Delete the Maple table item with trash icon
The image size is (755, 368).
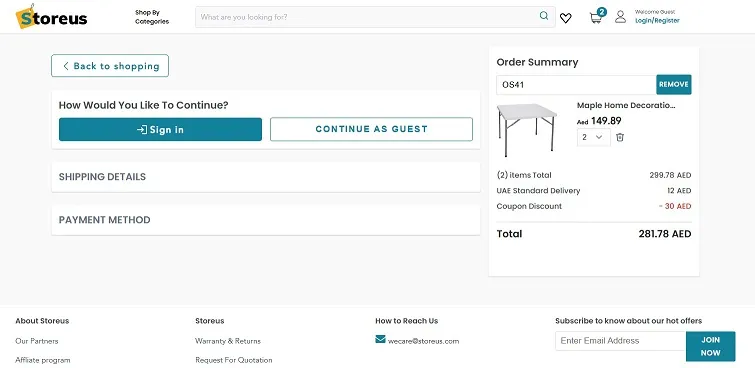[x=620, y=137]
